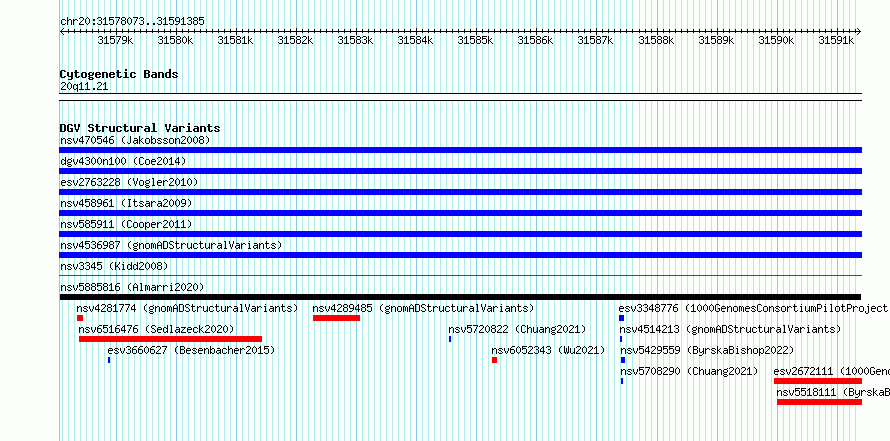Select the blue bar for nsv470546
890x441 pixels.
coord(460,150)
